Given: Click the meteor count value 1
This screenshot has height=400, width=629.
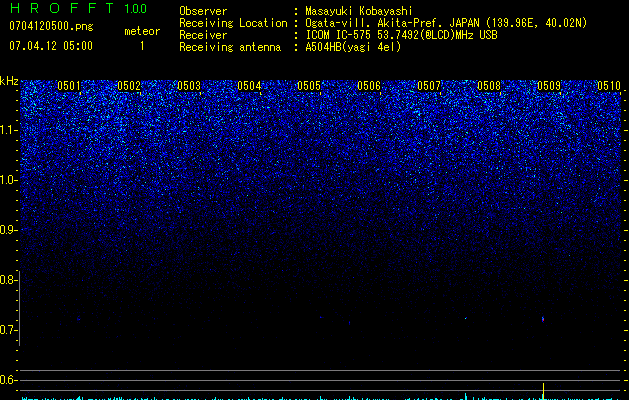Looking at the screenshot, I should (x=142, y=46).
